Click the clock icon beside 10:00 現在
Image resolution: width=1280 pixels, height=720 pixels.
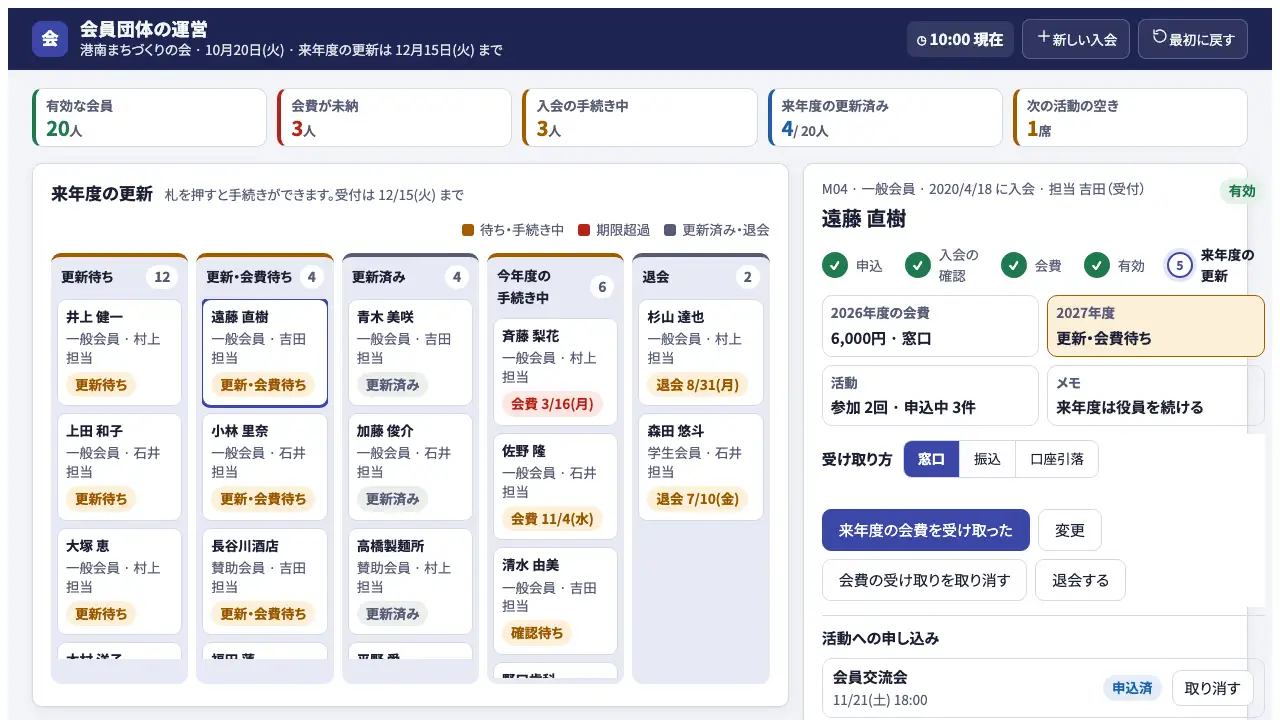pyautogui.click(x=922, y=40)
